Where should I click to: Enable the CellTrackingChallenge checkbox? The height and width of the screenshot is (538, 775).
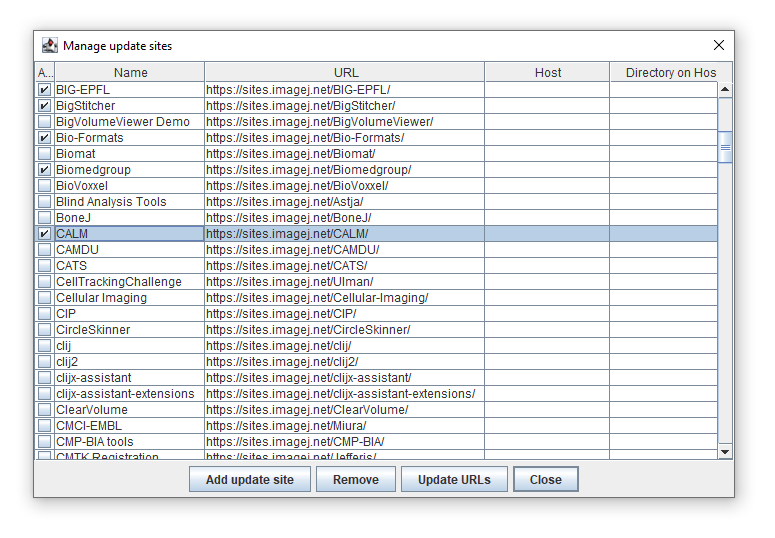click(44, 281)
